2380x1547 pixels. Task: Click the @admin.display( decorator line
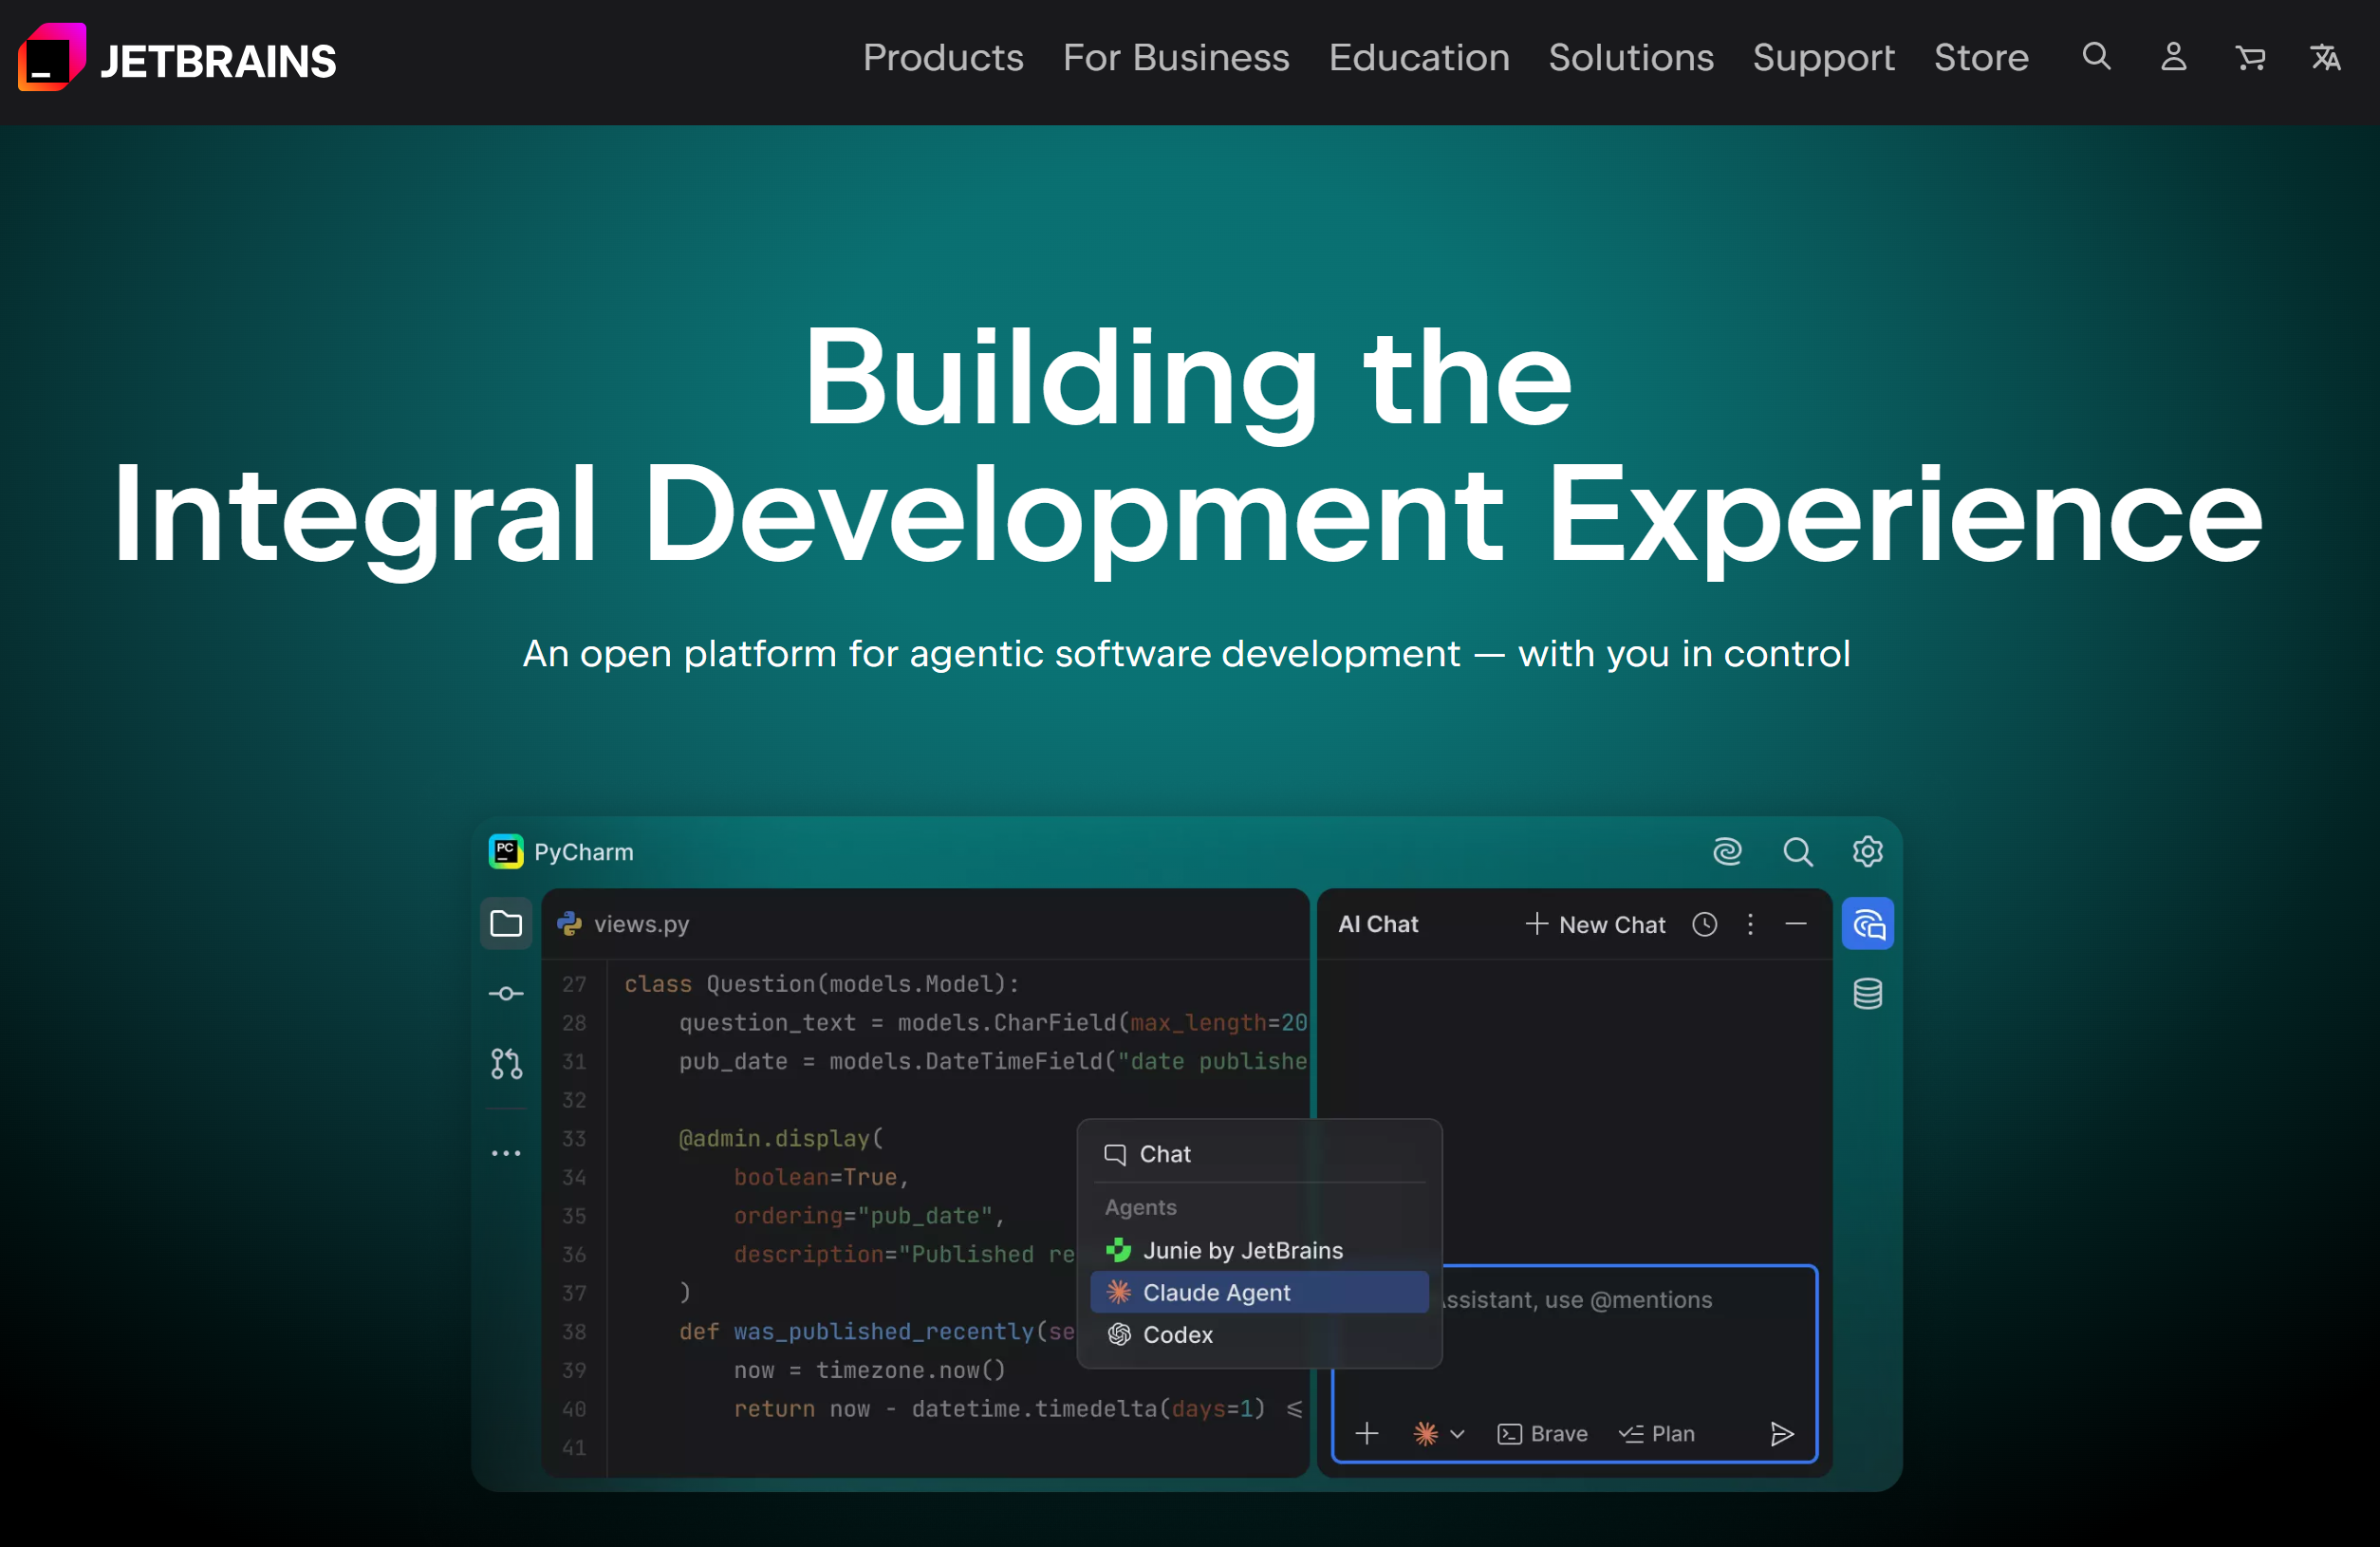781,1138
